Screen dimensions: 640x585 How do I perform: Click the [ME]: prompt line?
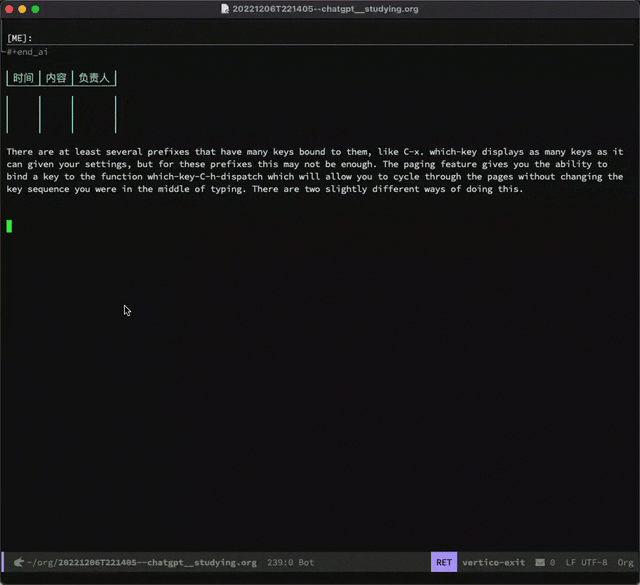[x=20, y=38]
